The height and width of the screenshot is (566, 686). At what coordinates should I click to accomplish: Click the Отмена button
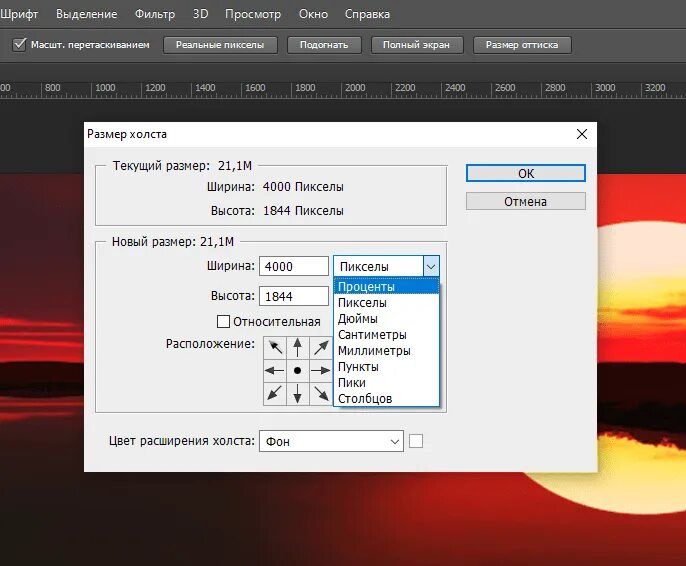pos(525,201)
